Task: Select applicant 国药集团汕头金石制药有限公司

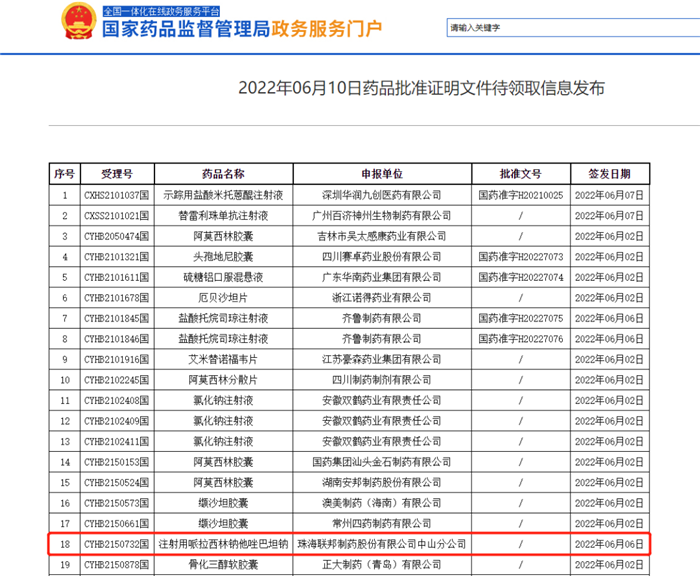Action: 382,462
